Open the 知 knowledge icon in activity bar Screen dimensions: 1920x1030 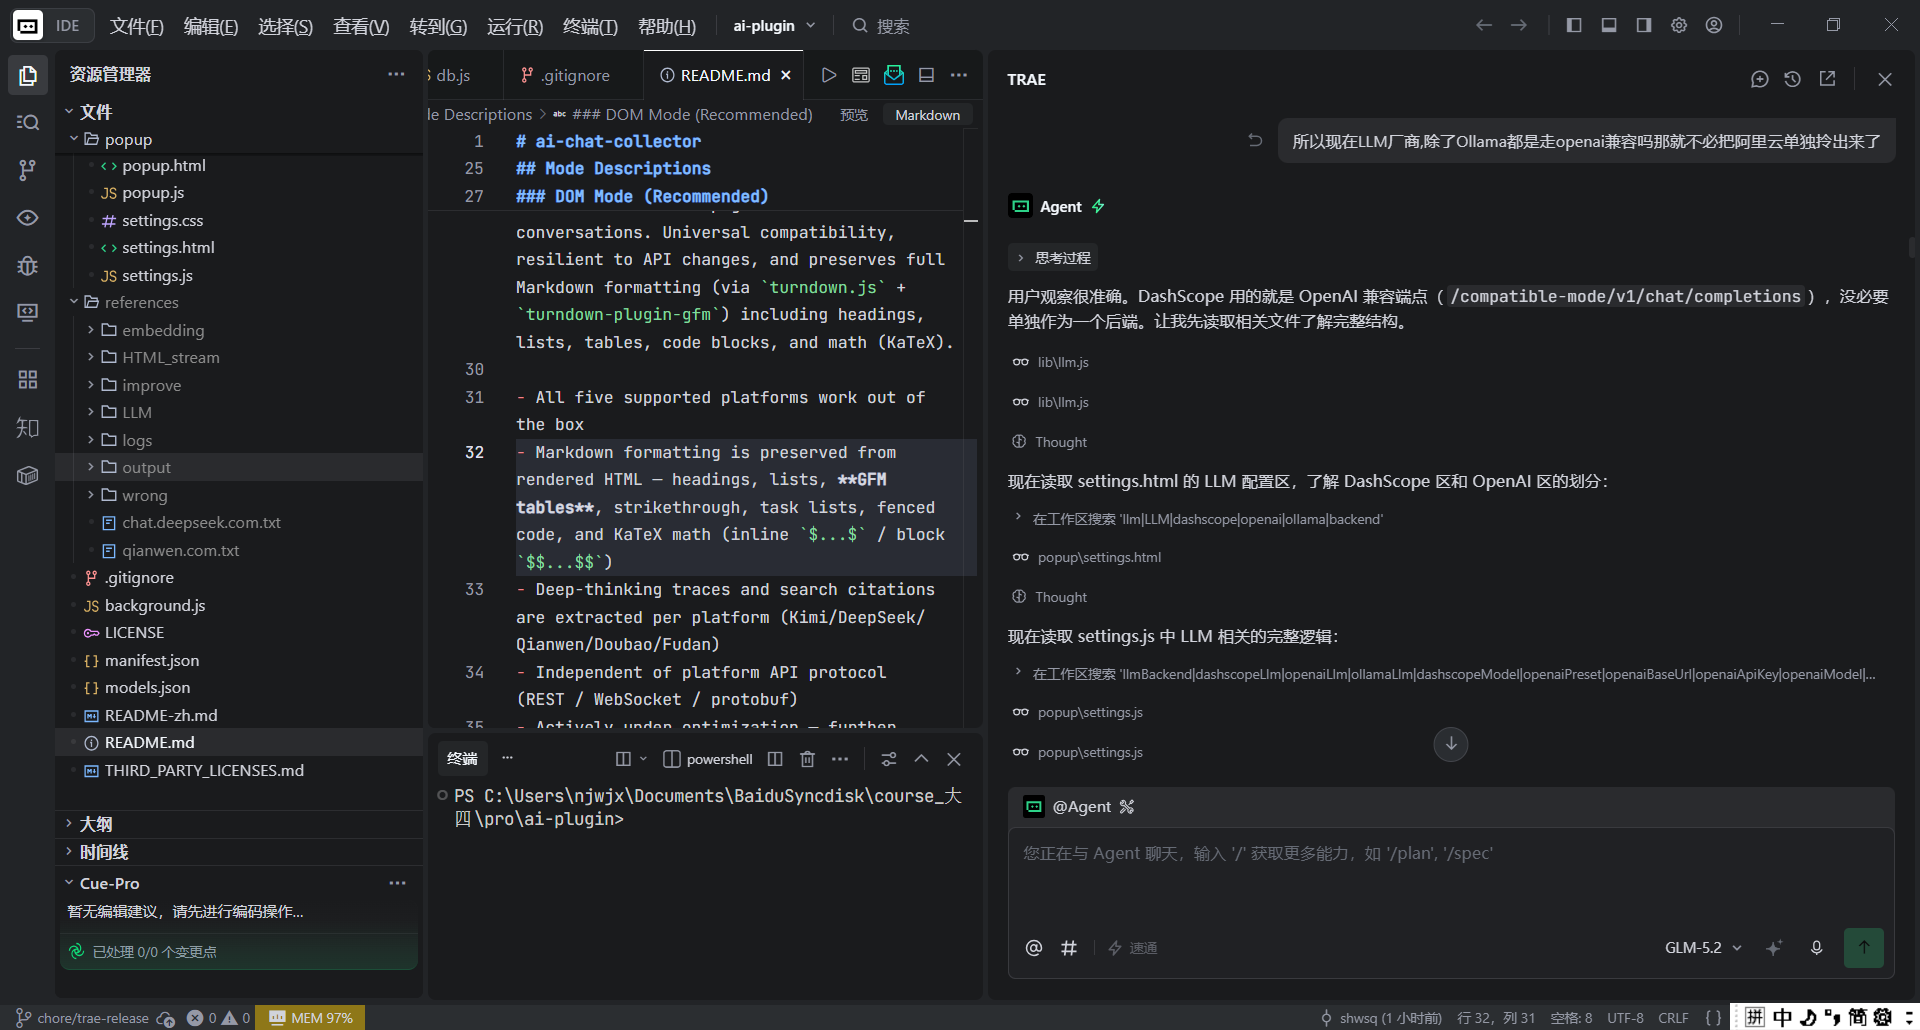pyautogui.click(x=28, y=428)
